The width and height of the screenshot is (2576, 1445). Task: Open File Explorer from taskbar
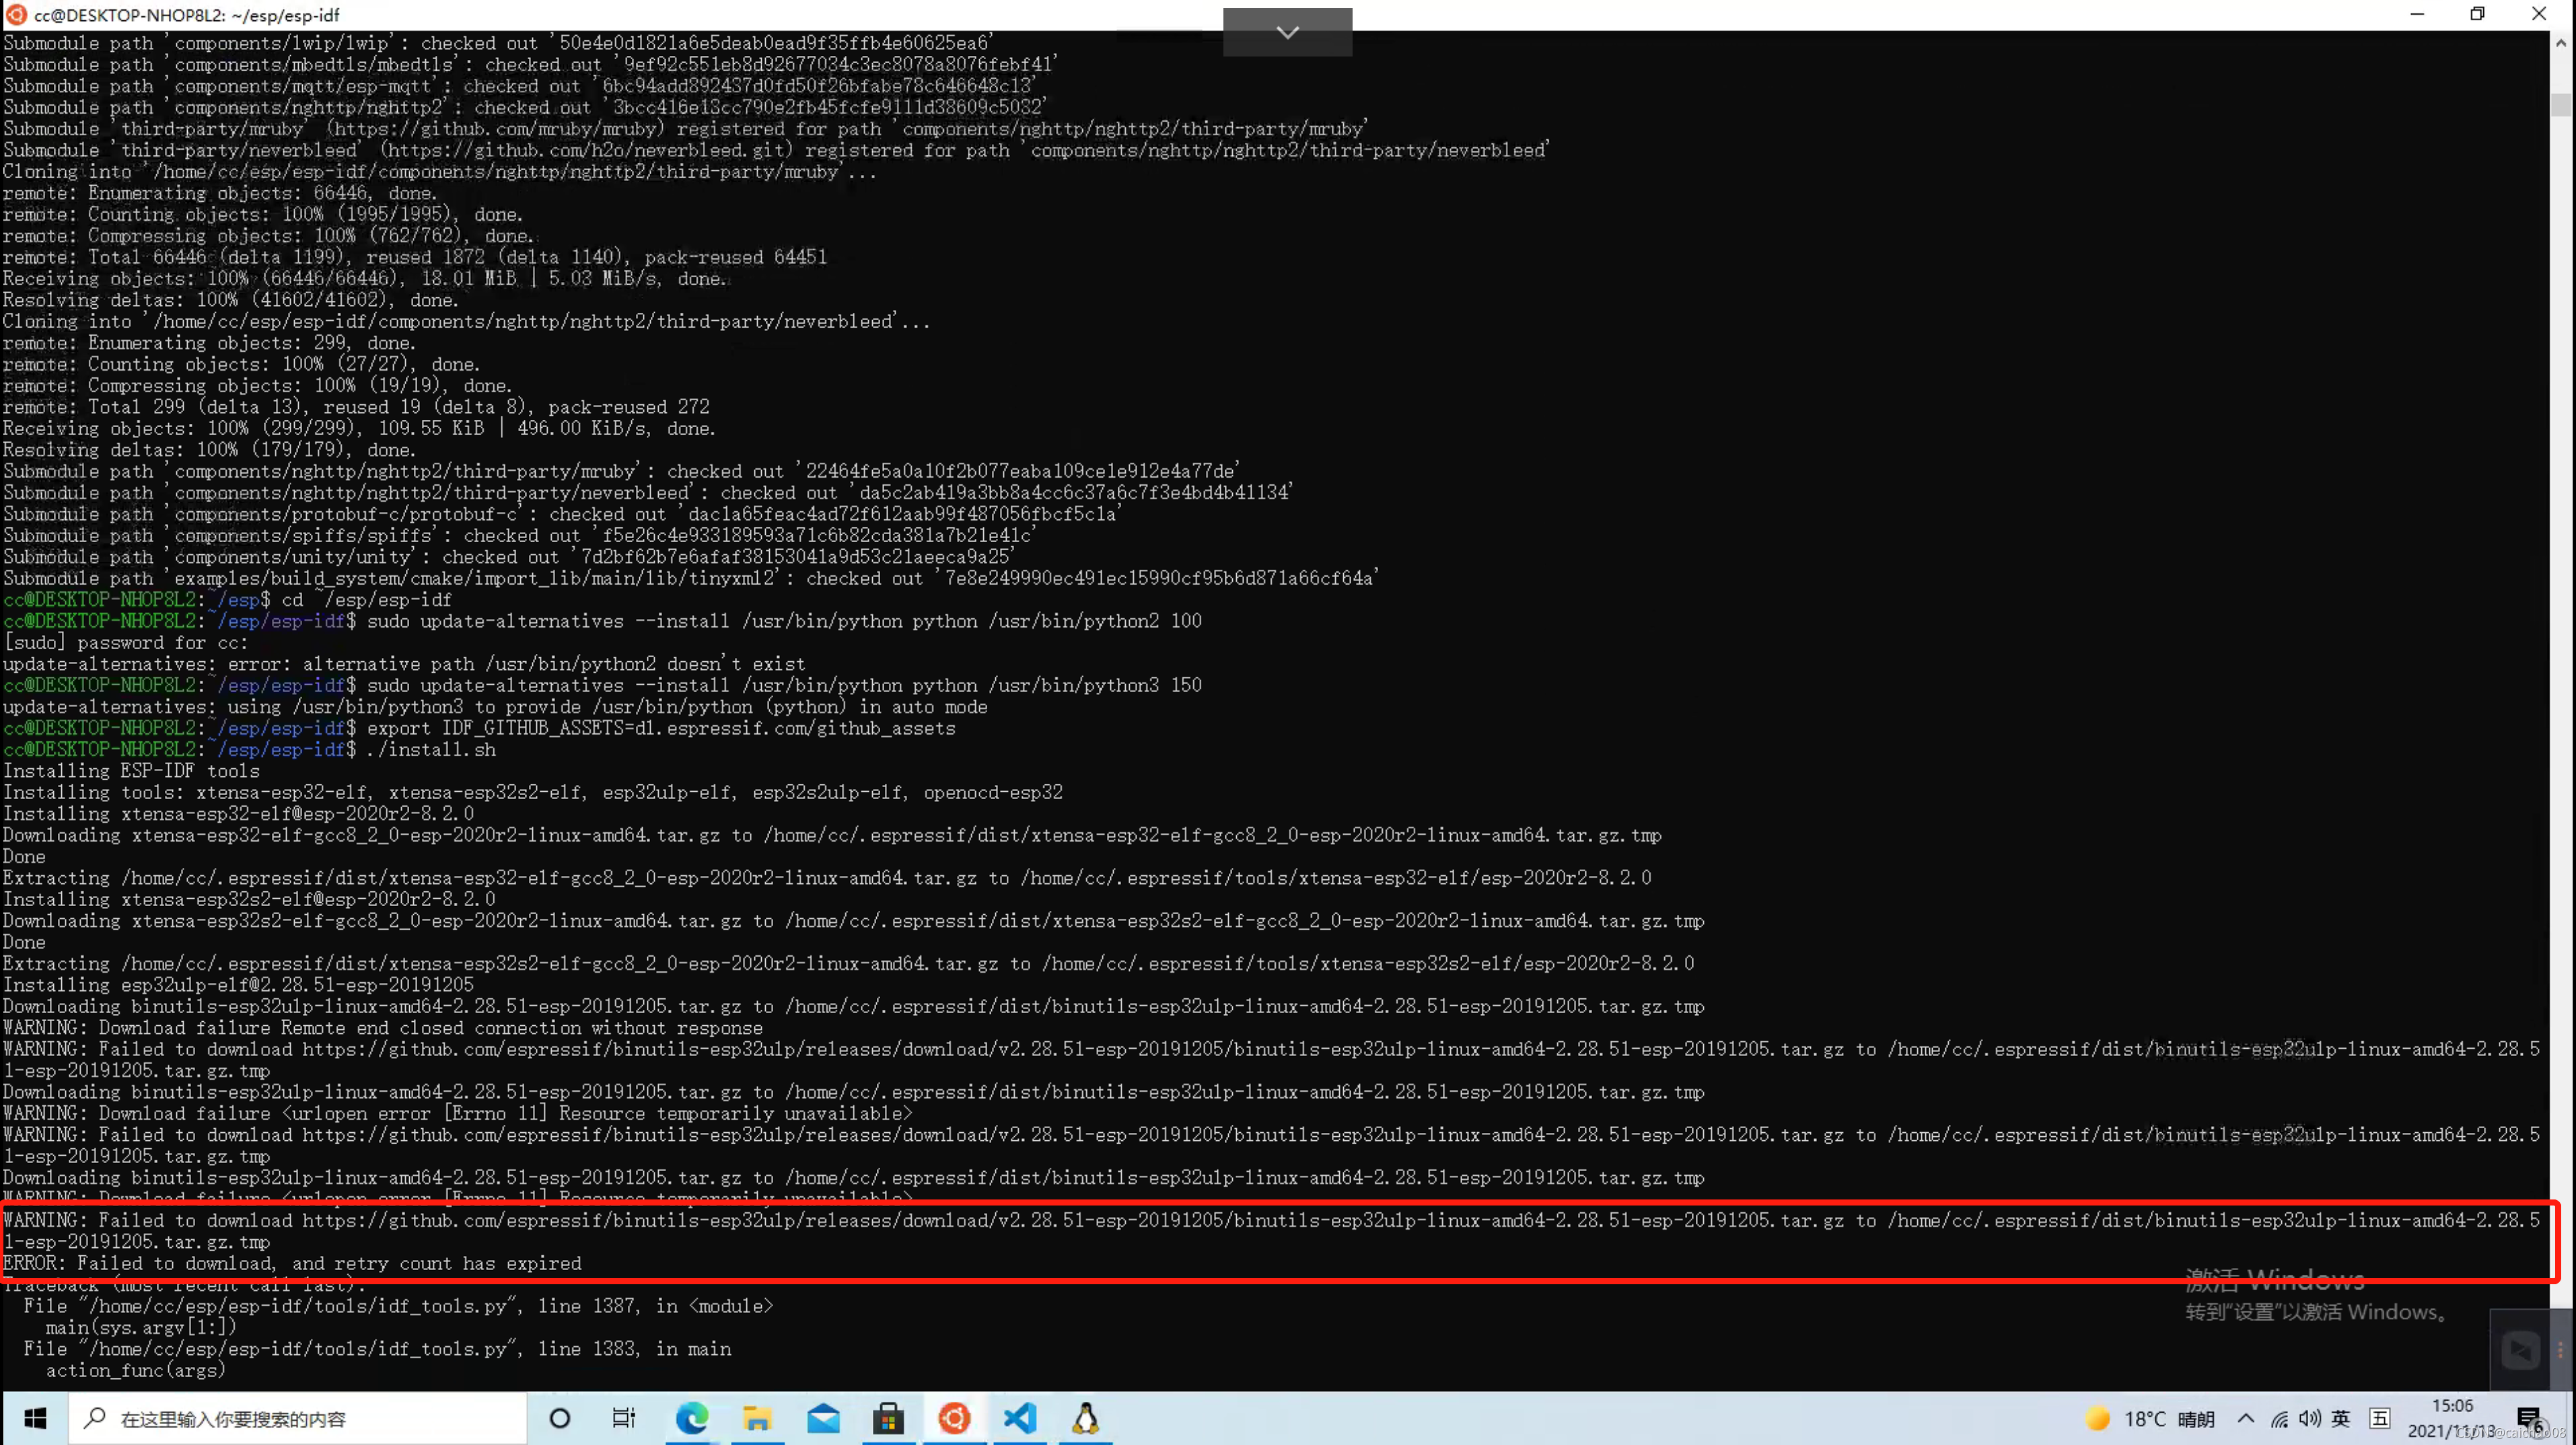757,1418
